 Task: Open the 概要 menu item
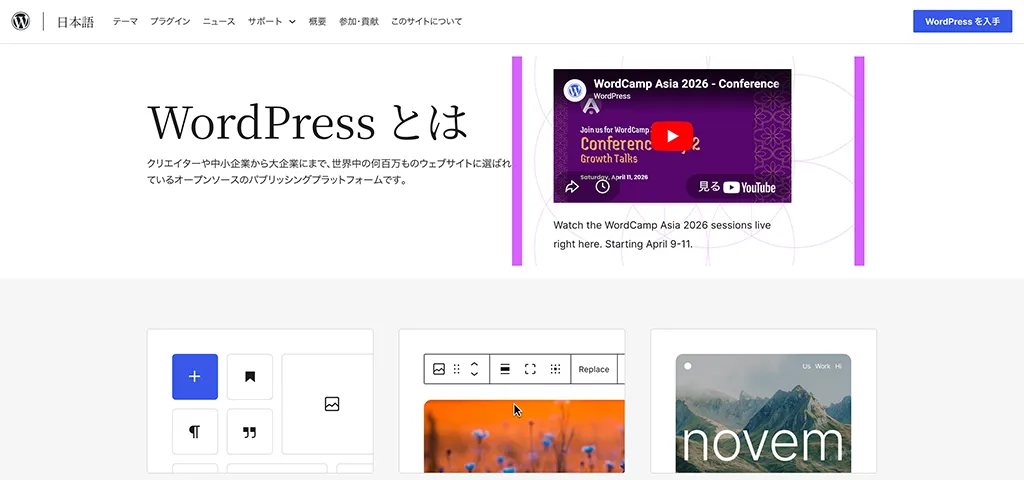click(x=317, y=22)
